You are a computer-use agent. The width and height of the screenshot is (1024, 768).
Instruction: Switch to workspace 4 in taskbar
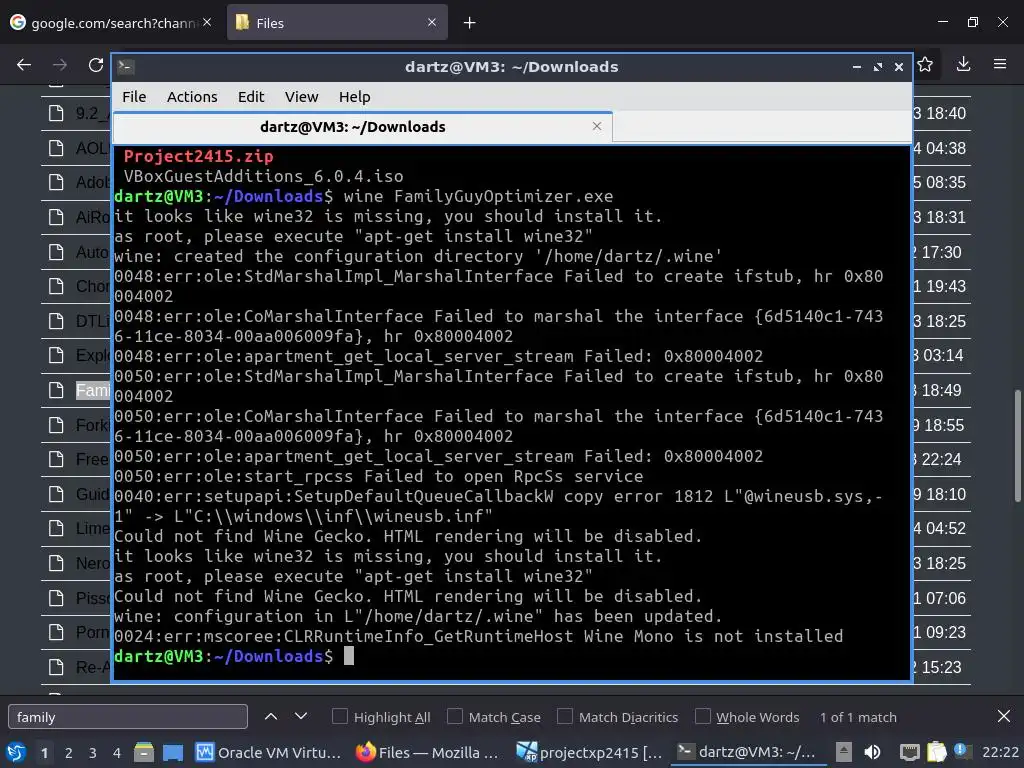[x=117, y=753]
